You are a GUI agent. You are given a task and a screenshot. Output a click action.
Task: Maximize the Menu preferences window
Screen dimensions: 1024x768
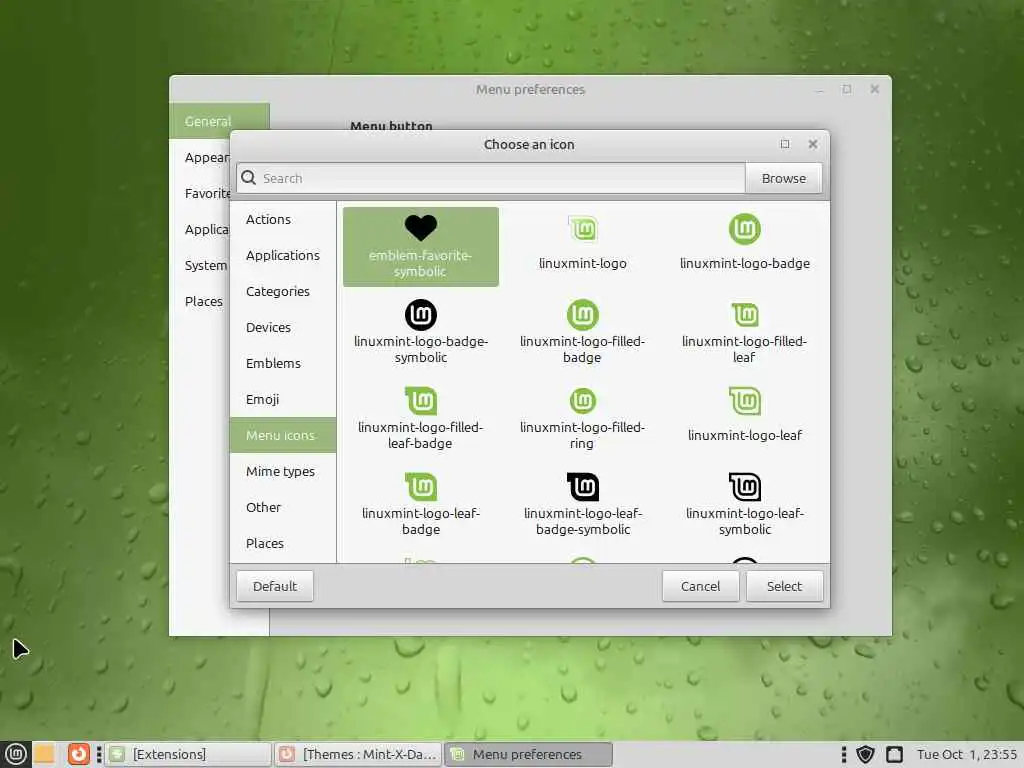point(846,89)
